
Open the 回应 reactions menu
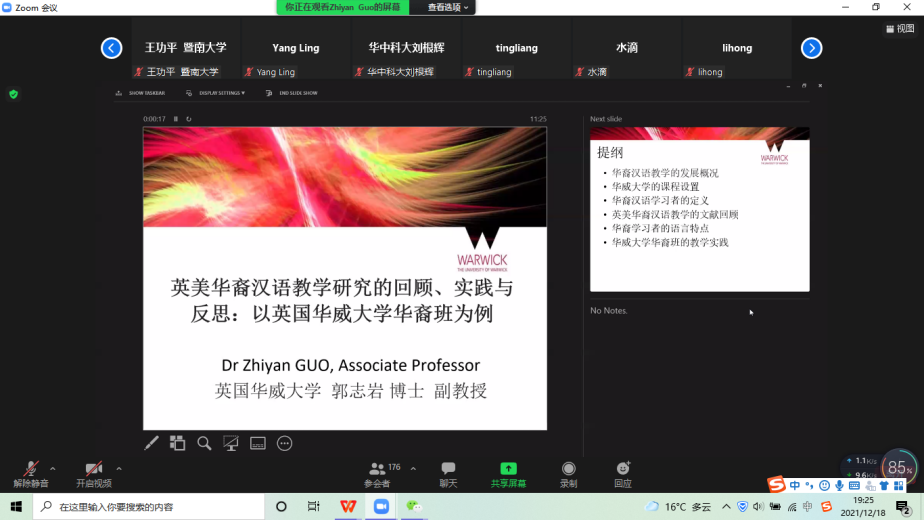[x=623, y=472]
